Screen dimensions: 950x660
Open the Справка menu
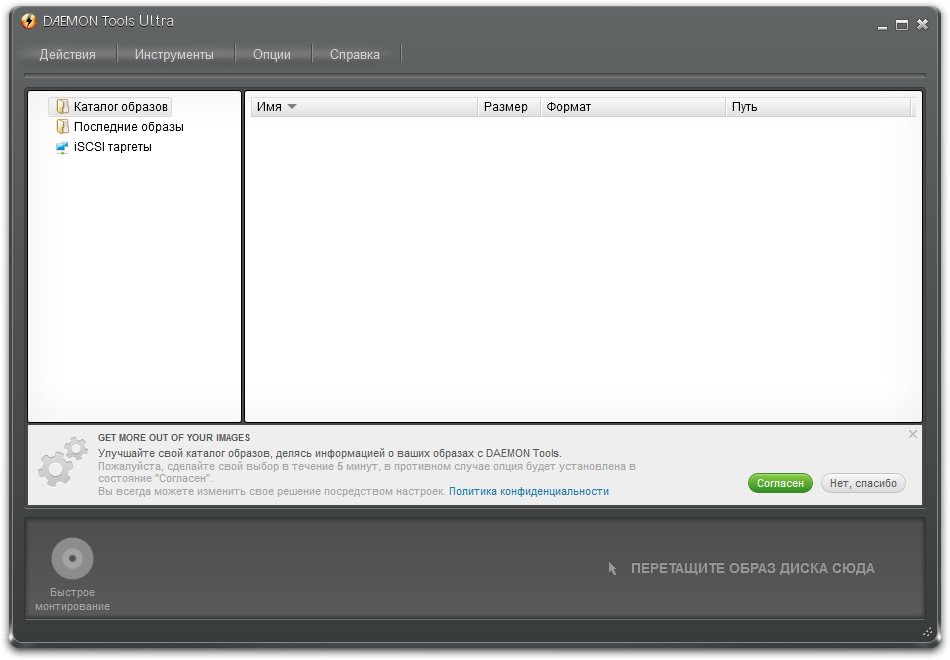(354, 55)
